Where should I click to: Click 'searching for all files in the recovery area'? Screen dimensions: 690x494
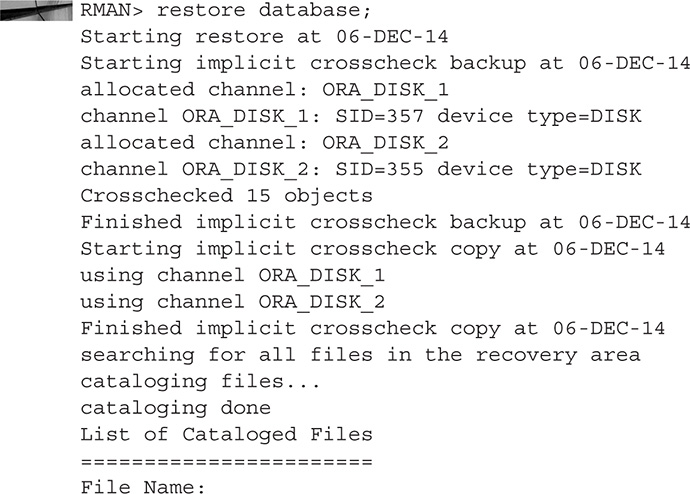[360, 355]
